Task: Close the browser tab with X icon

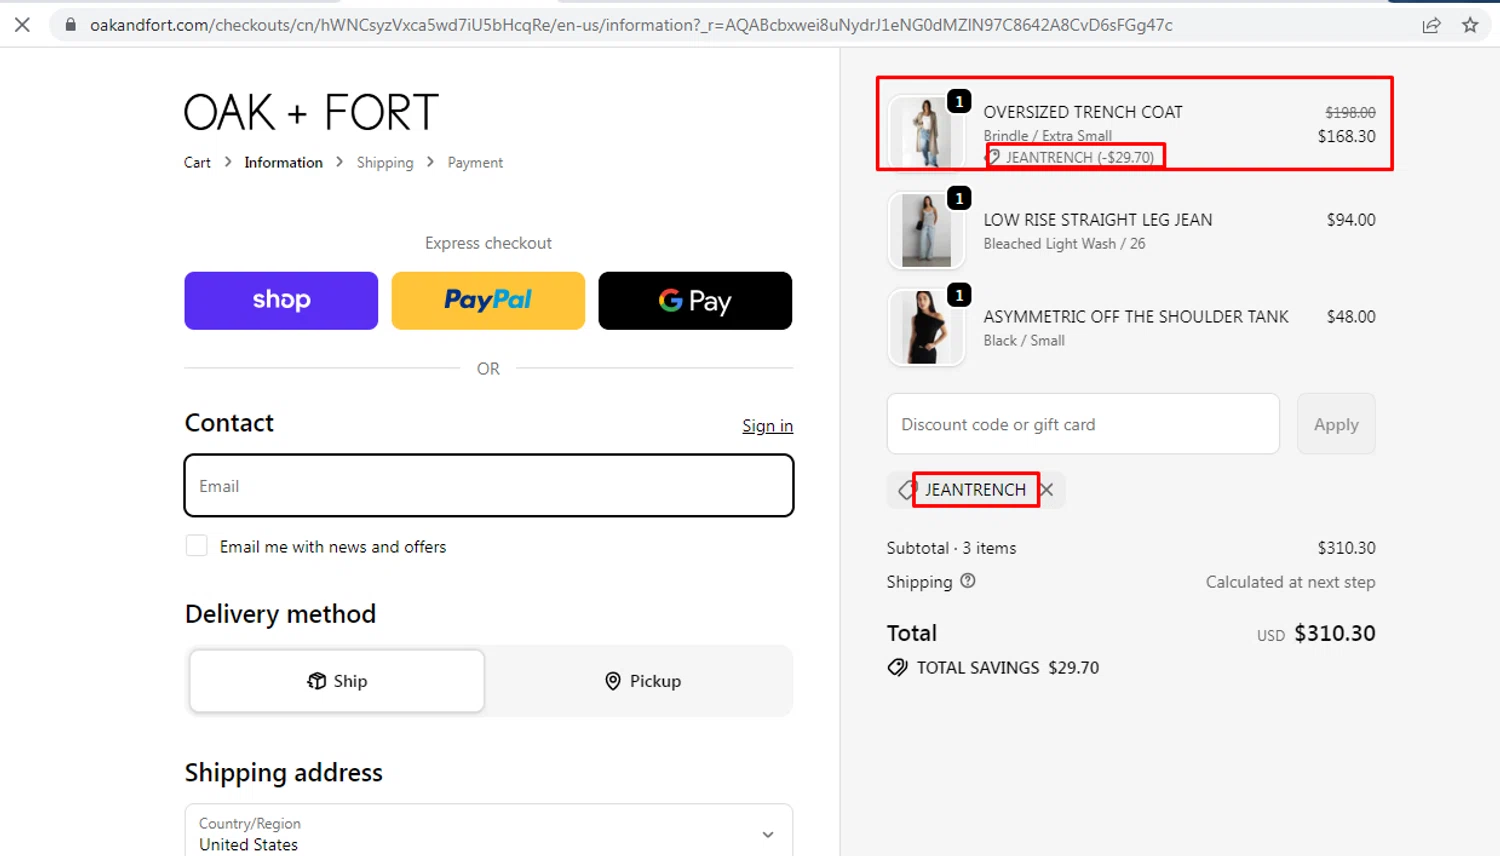Action: point(22,25)
